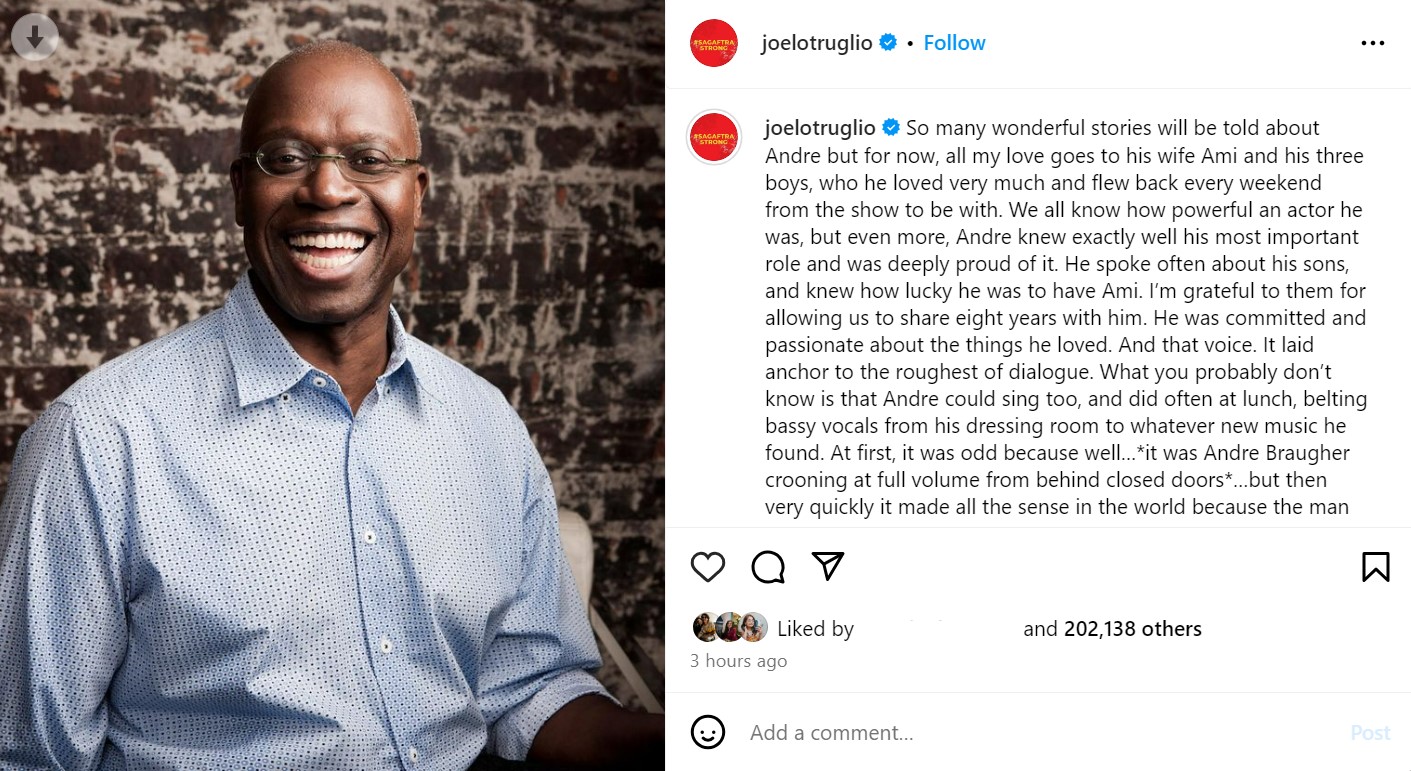Click the verified badge in the header
This screenshot has width=1411, height=771.
pyautogui.click(x=888, y=43)
